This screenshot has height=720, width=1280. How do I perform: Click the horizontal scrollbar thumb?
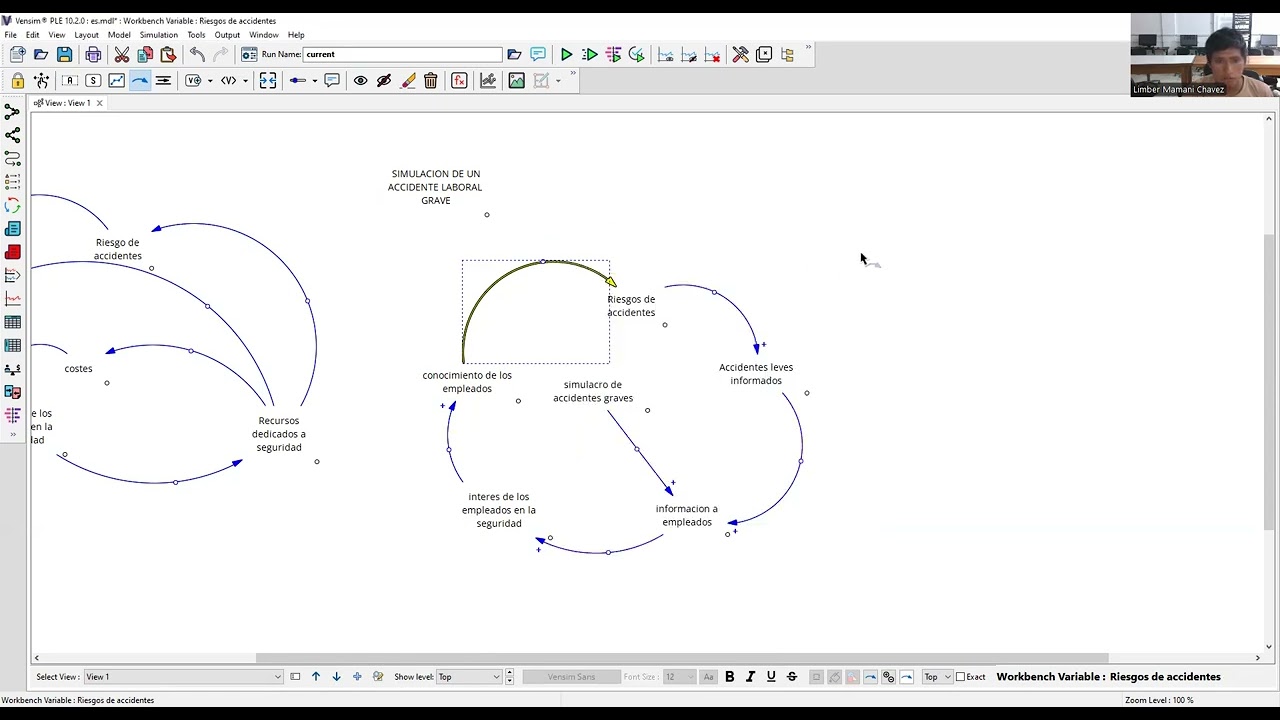[x=682, y=658]
